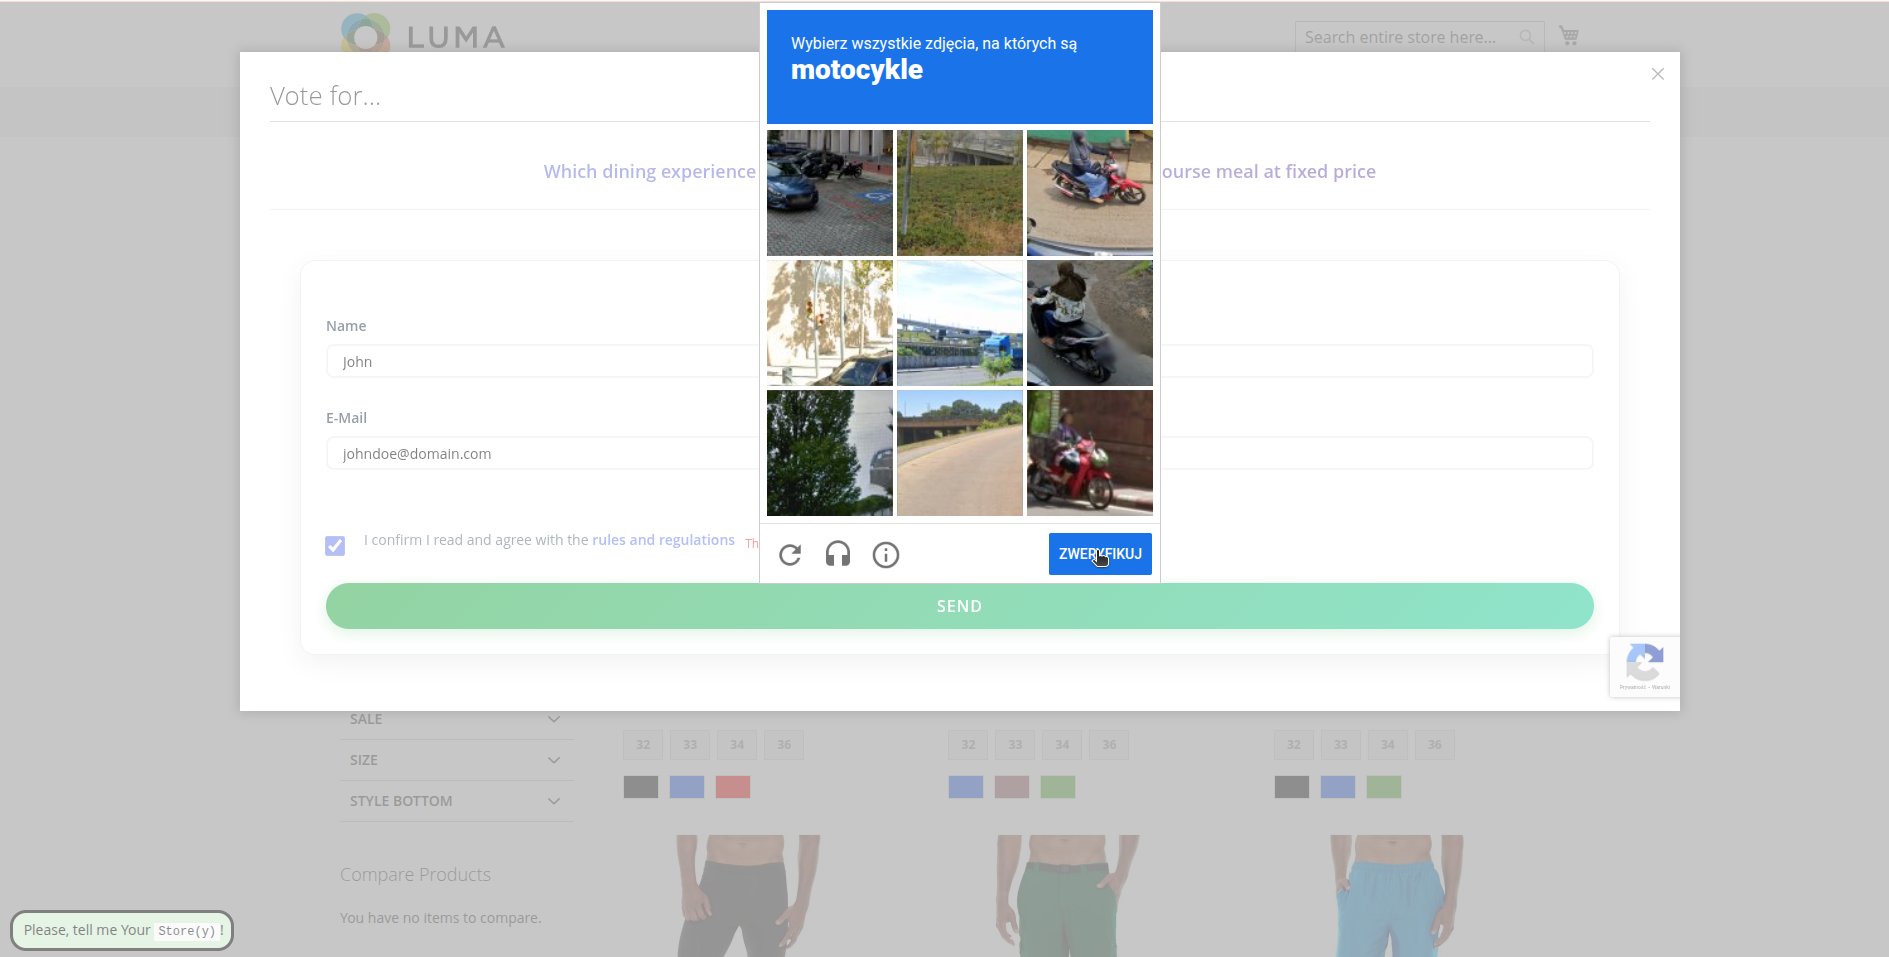Click the ZWERYFIKUJ button
Viewport: 1889px width, 957px height.
coord(1100,554)
